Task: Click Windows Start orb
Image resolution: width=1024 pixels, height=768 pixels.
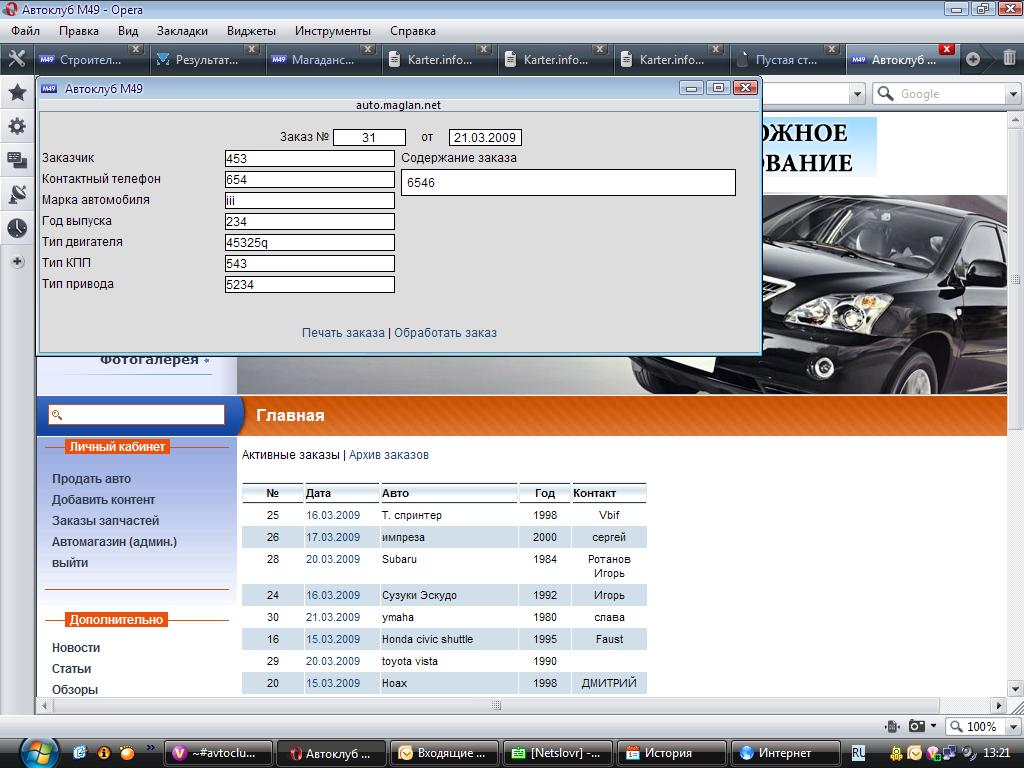Action: click(x=38, y=754)
